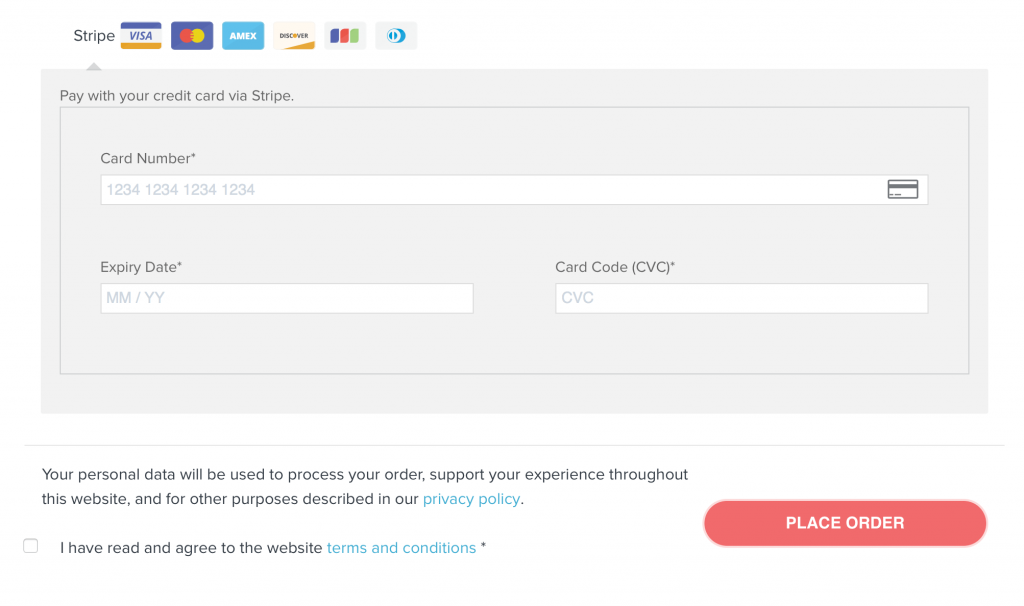Click the Expiry Date MM/YY field
Viewport: 1024px width, 606px height.
(x=286, y=298)
